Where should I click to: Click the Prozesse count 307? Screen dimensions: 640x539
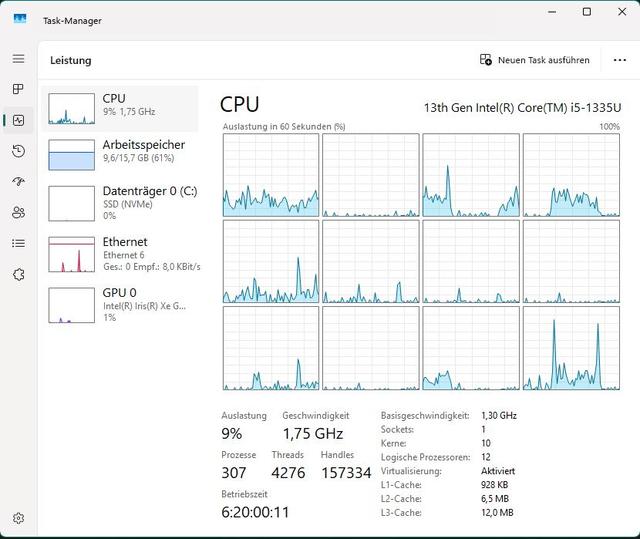click(x=234, y=473)
